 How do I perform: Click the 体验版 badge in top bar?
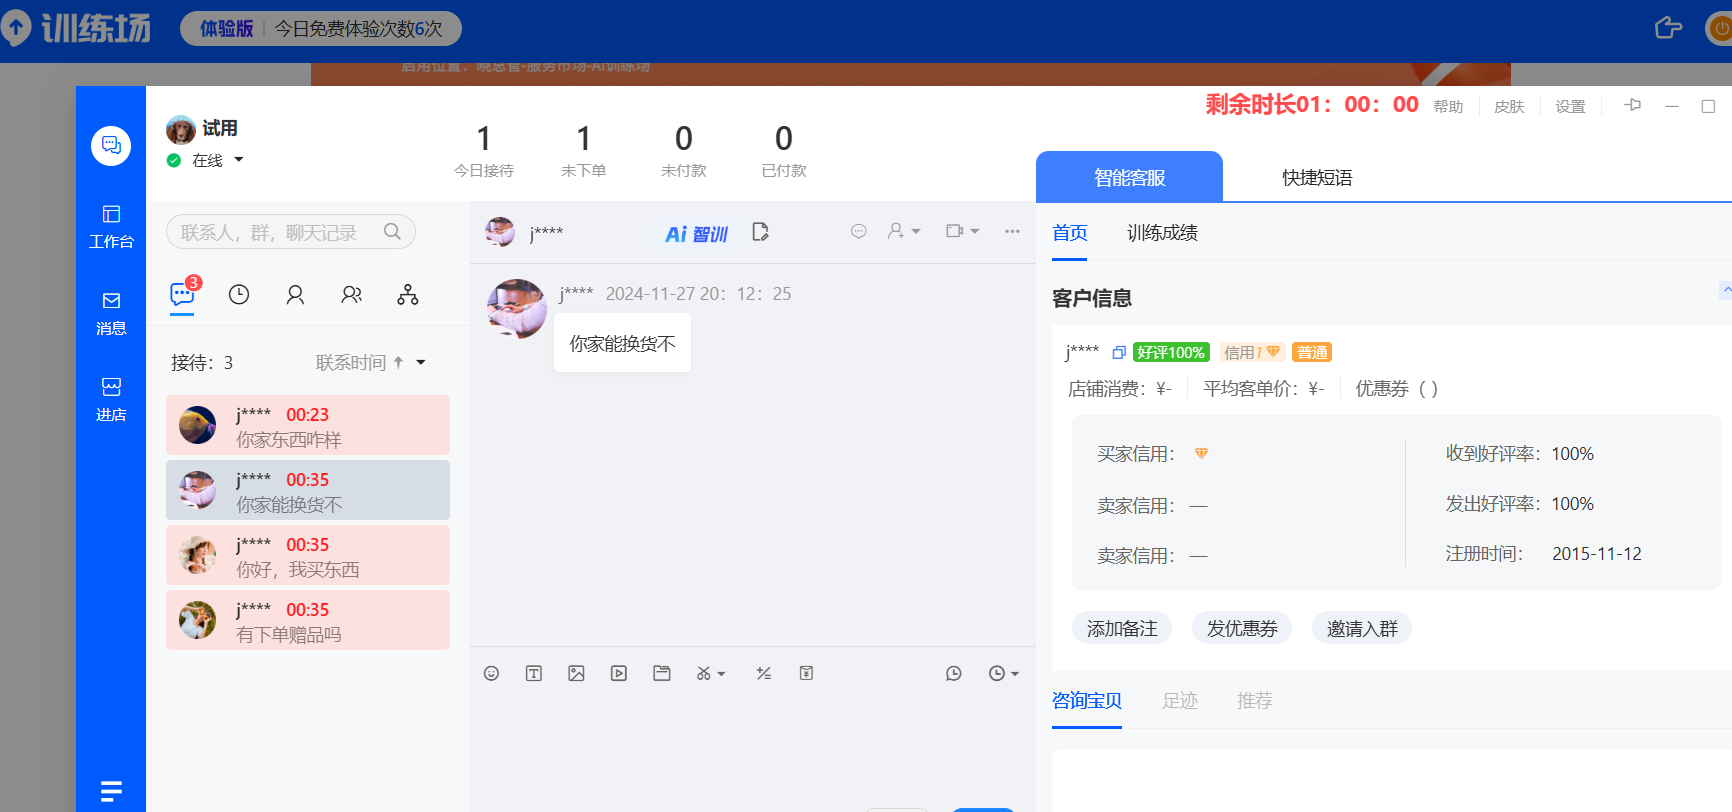[x=226, y=28]
